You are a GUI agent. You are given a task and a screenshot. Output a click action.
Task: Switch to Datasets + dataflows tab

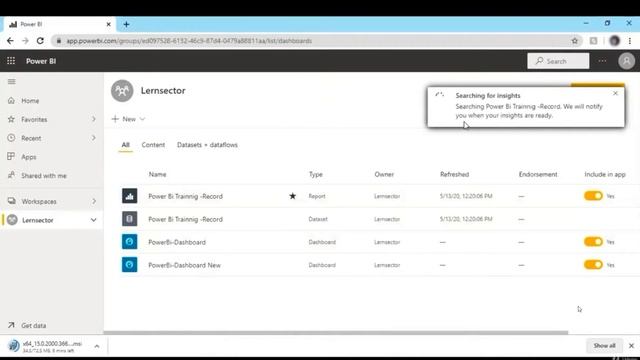click(207, 145)
